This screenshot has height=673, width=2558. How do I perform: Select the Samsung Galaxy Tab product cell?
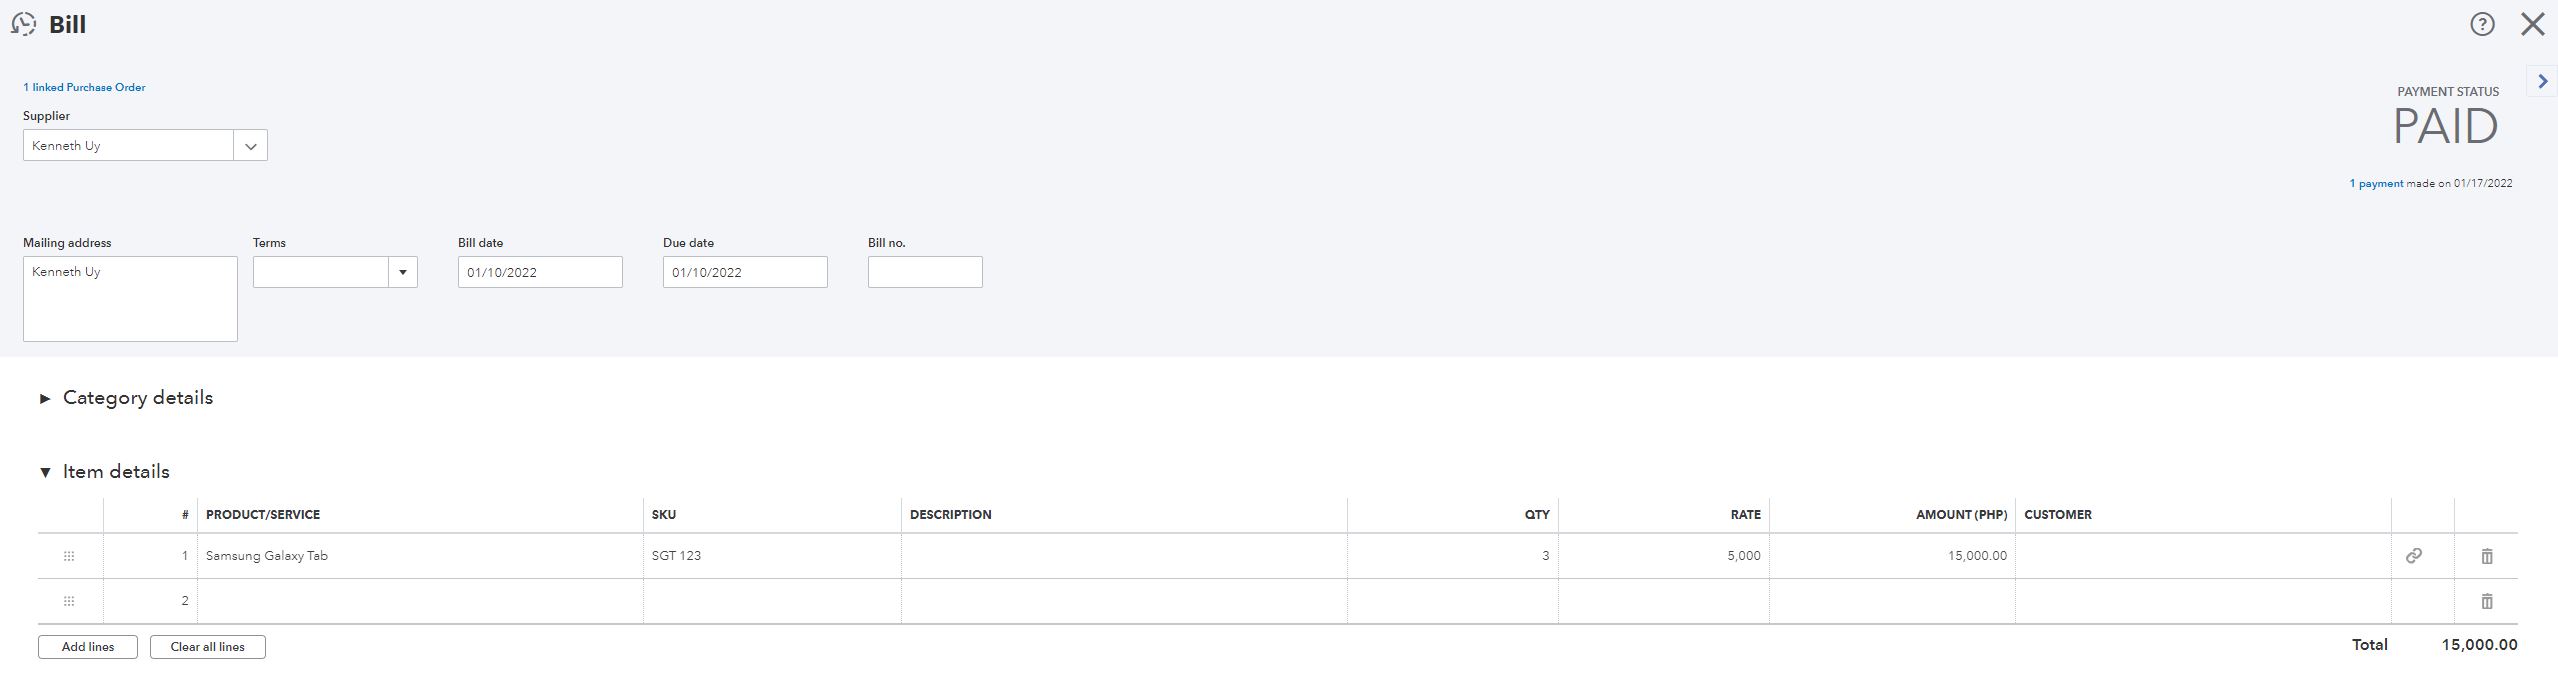coord(420,556)
